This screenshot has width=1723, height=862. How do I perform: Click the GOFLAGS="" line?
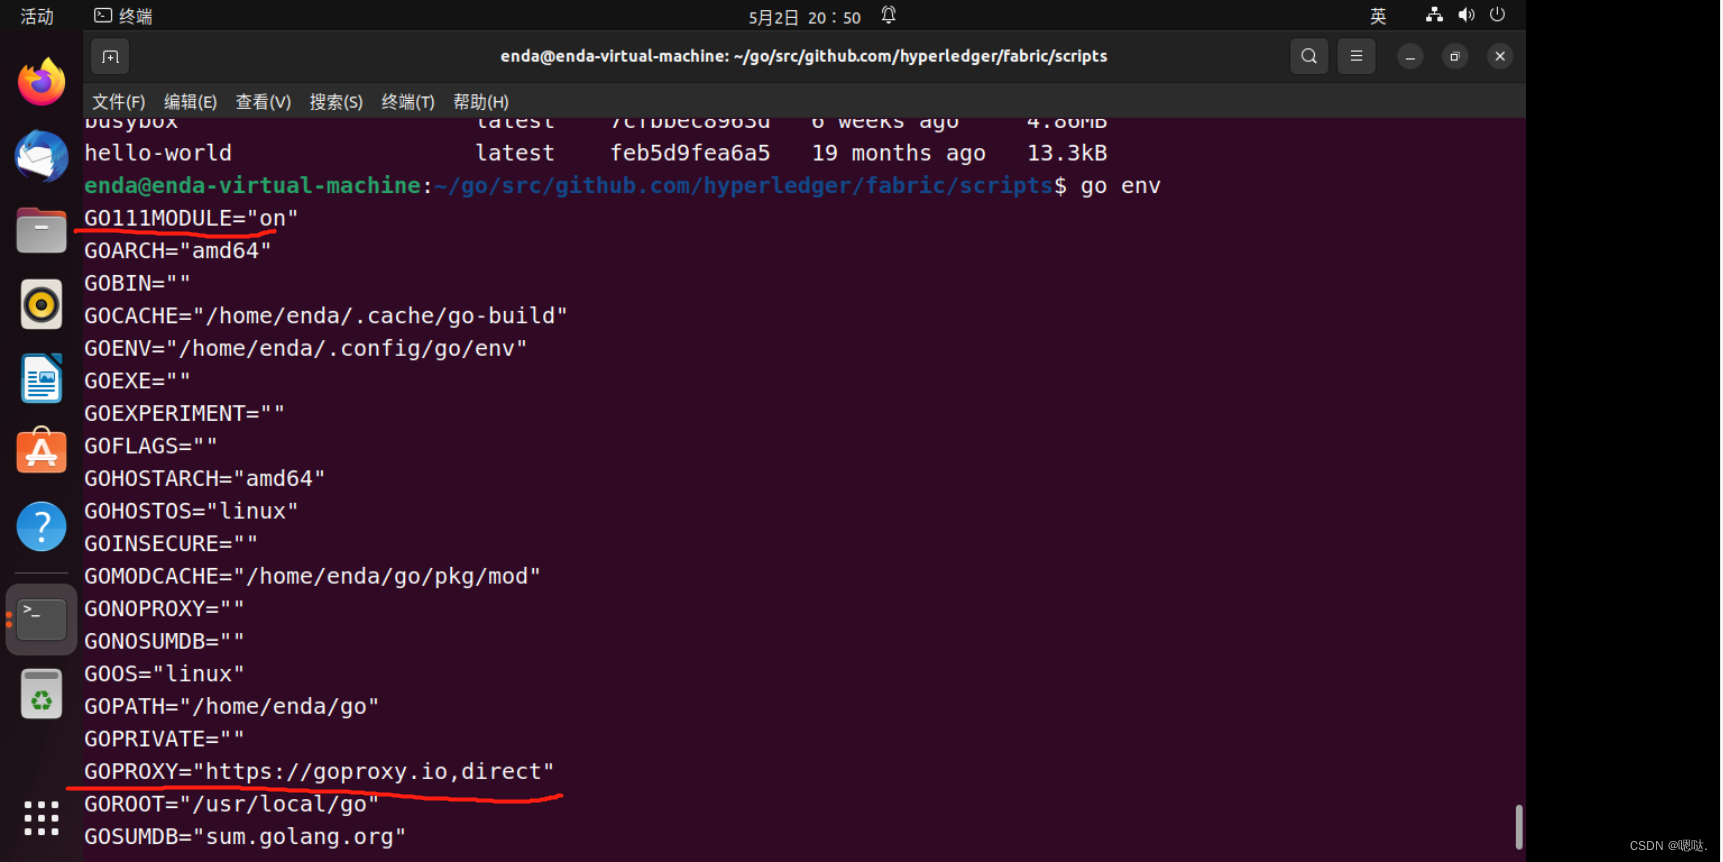click(151, 446)
